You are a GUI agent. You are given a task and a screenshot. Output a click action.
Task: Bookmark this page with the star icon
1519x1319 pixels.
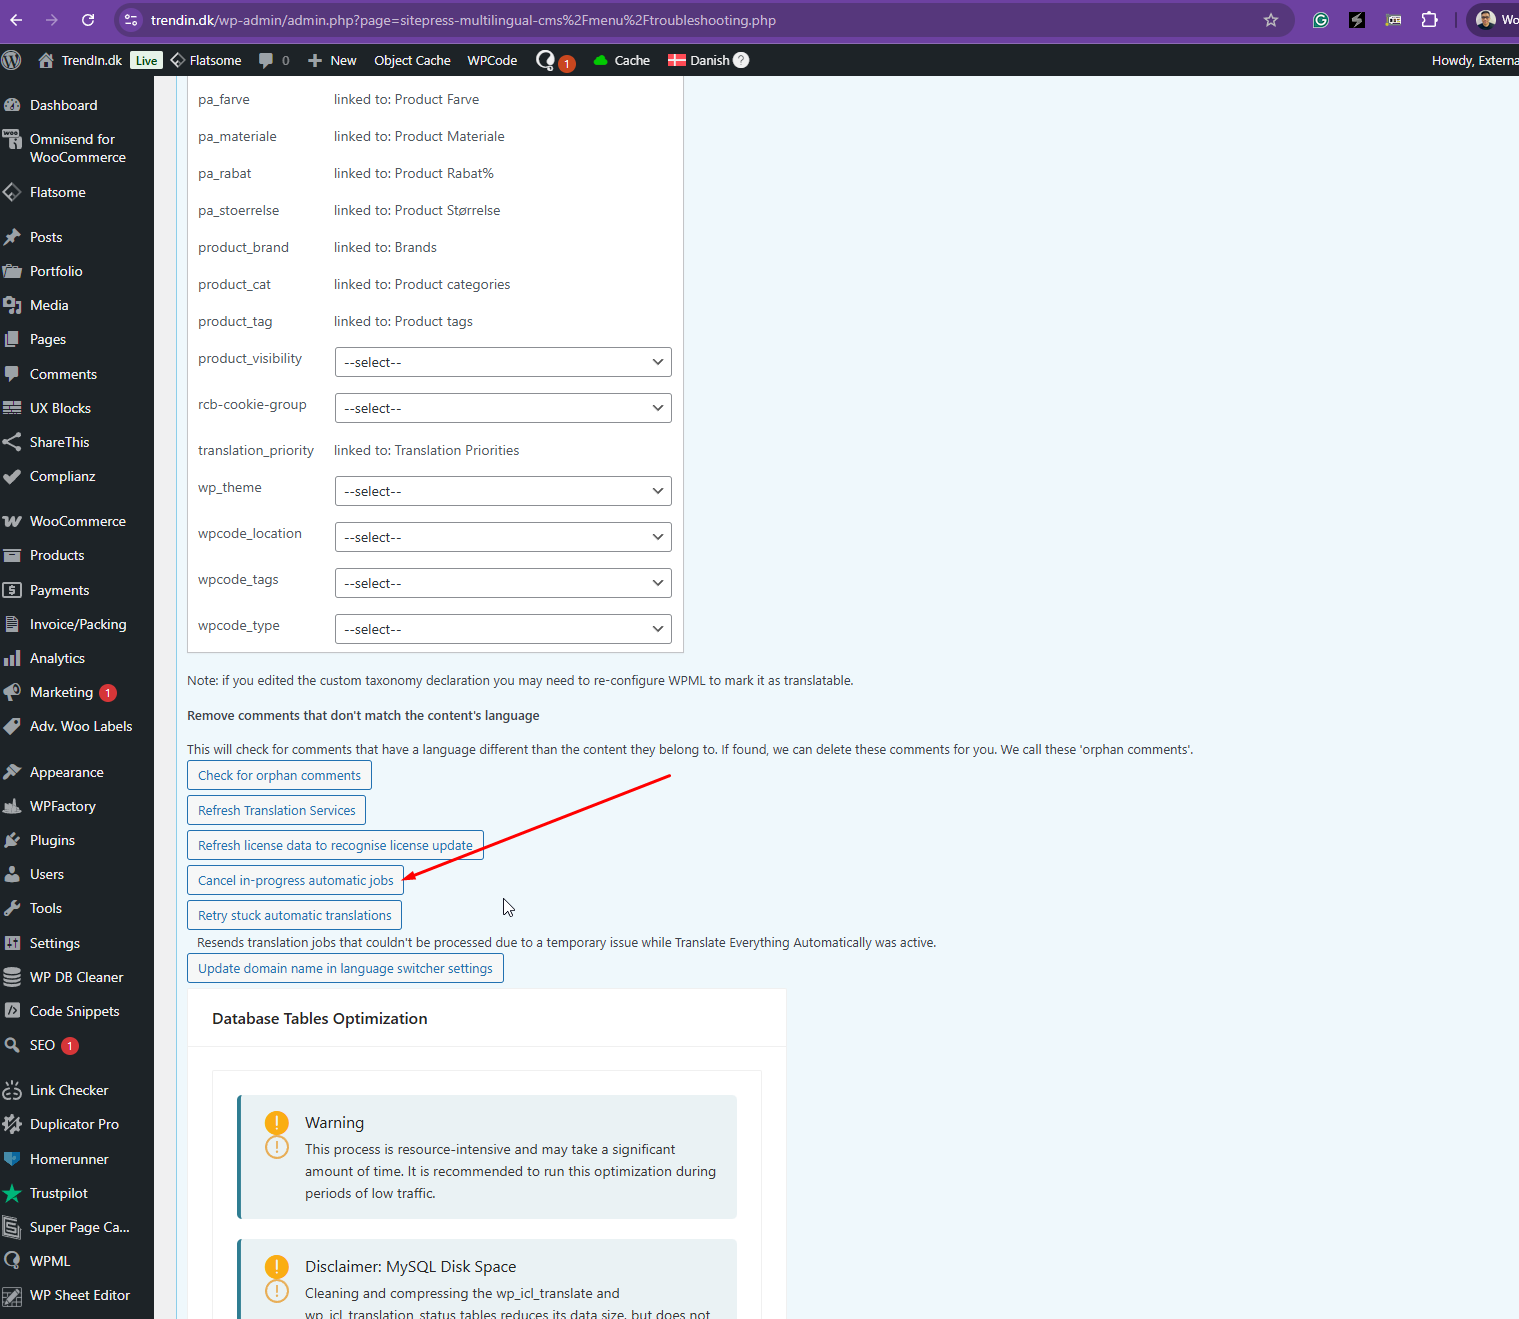[x=1270, y=20]
